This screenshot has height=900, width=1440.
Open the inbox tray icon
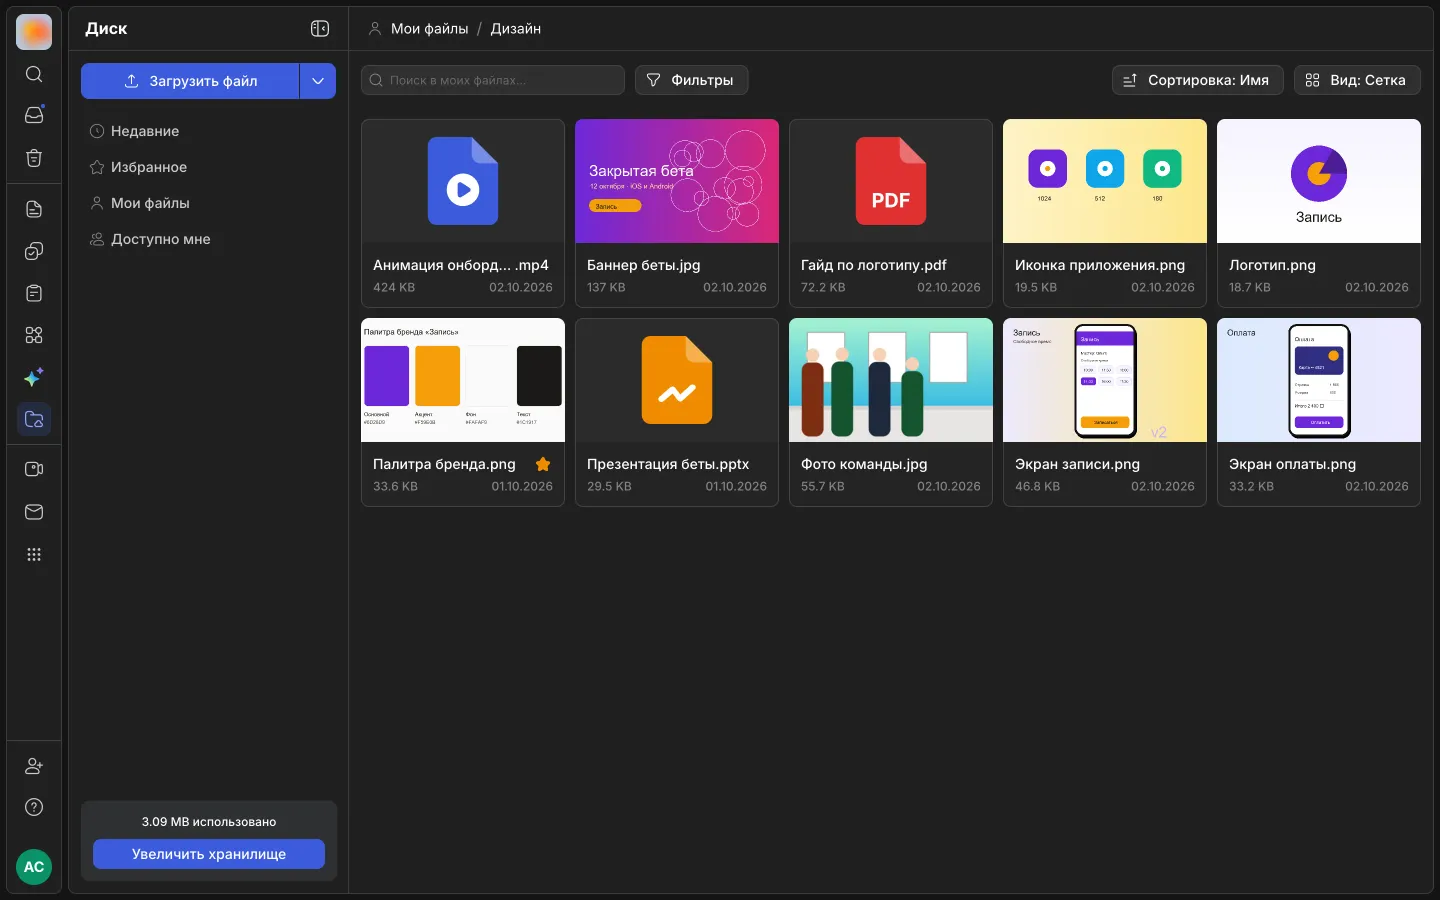click(x=34, y=115)
